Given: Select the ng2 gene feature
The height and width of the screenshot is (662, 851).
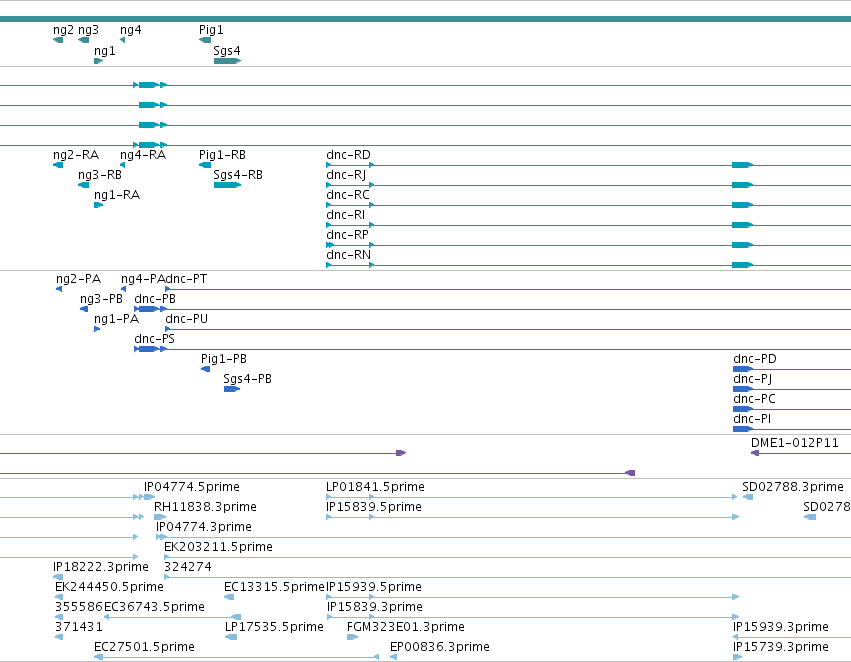Looking at the screenshot, I should coord(58,40).
